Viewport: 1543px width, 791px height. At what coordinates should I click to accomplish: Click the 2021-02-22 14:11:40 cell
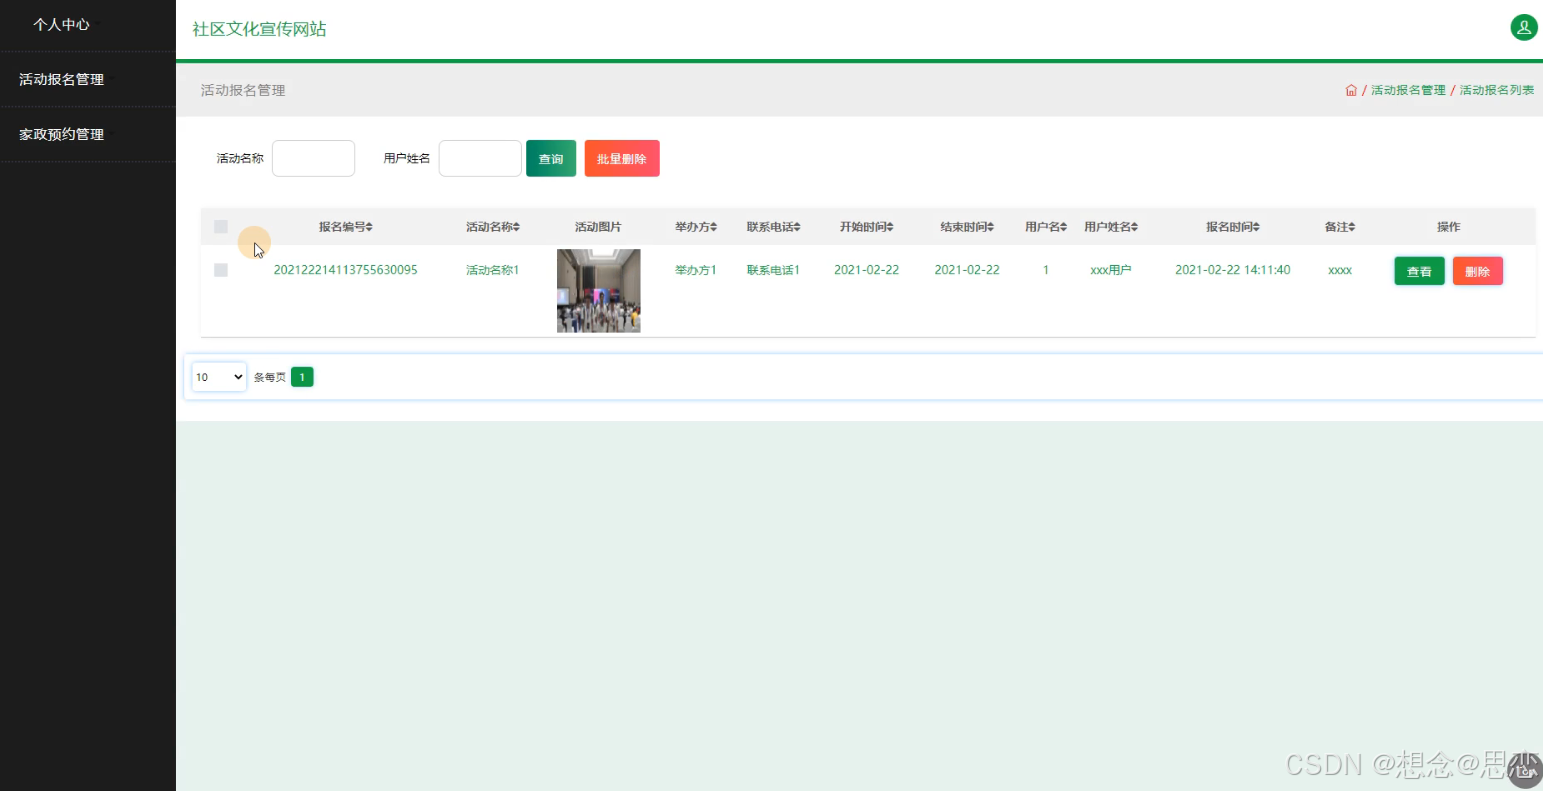point(1232,270)
